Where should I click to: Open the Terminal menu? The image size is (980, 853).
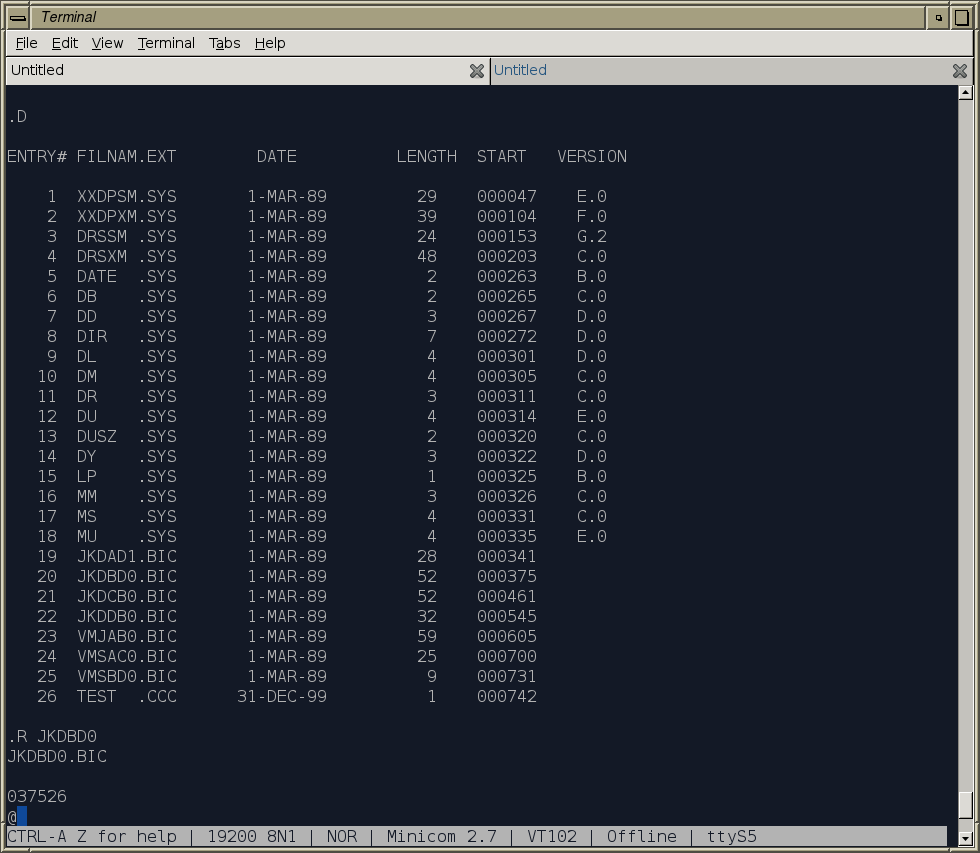click(166, 43)
